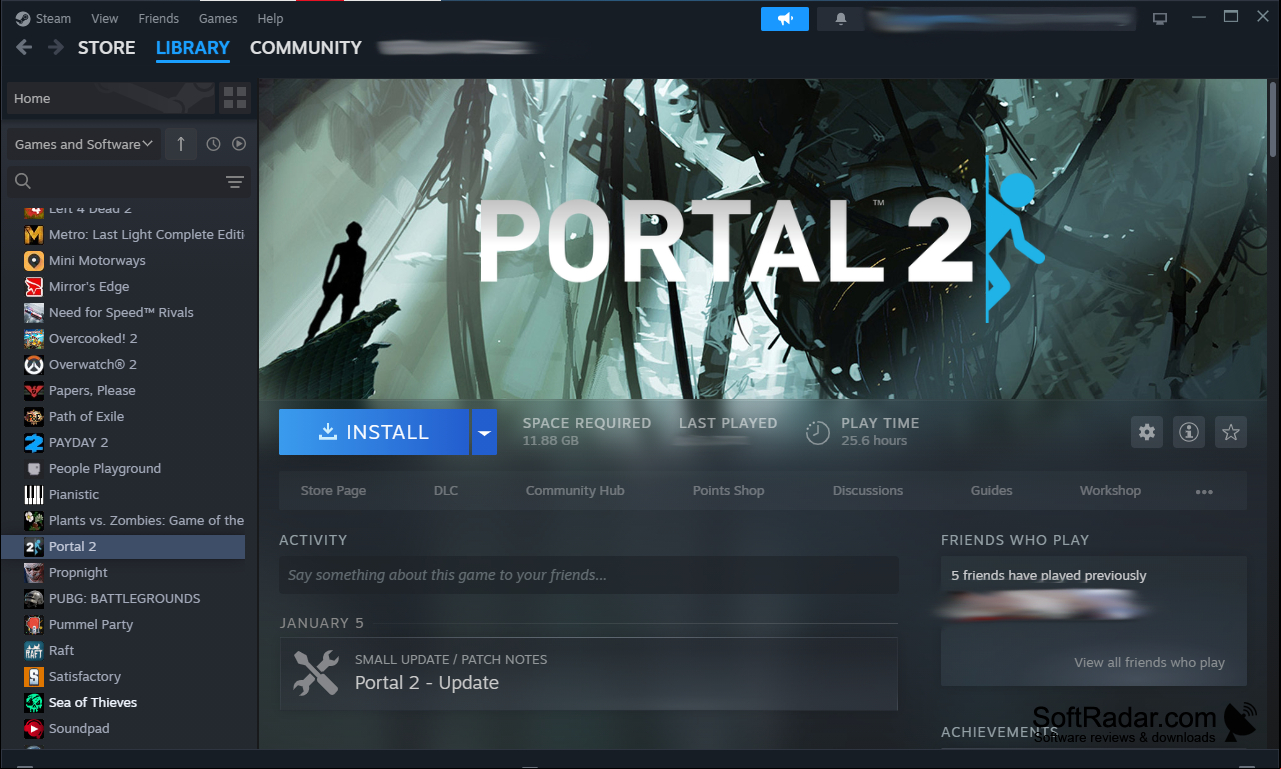Show Portal 2 game info icon

coord(1189,432)
